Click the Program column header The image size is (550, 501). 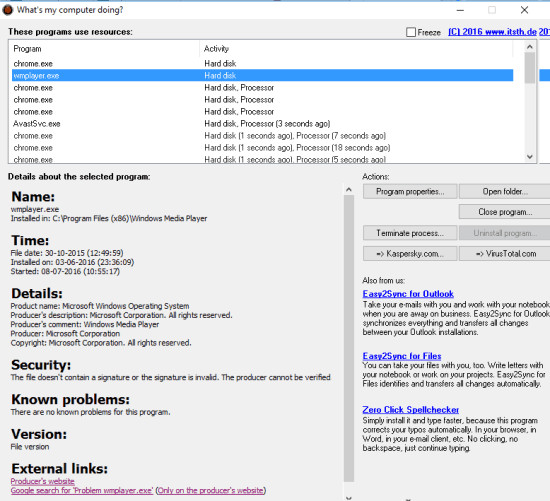105,49
